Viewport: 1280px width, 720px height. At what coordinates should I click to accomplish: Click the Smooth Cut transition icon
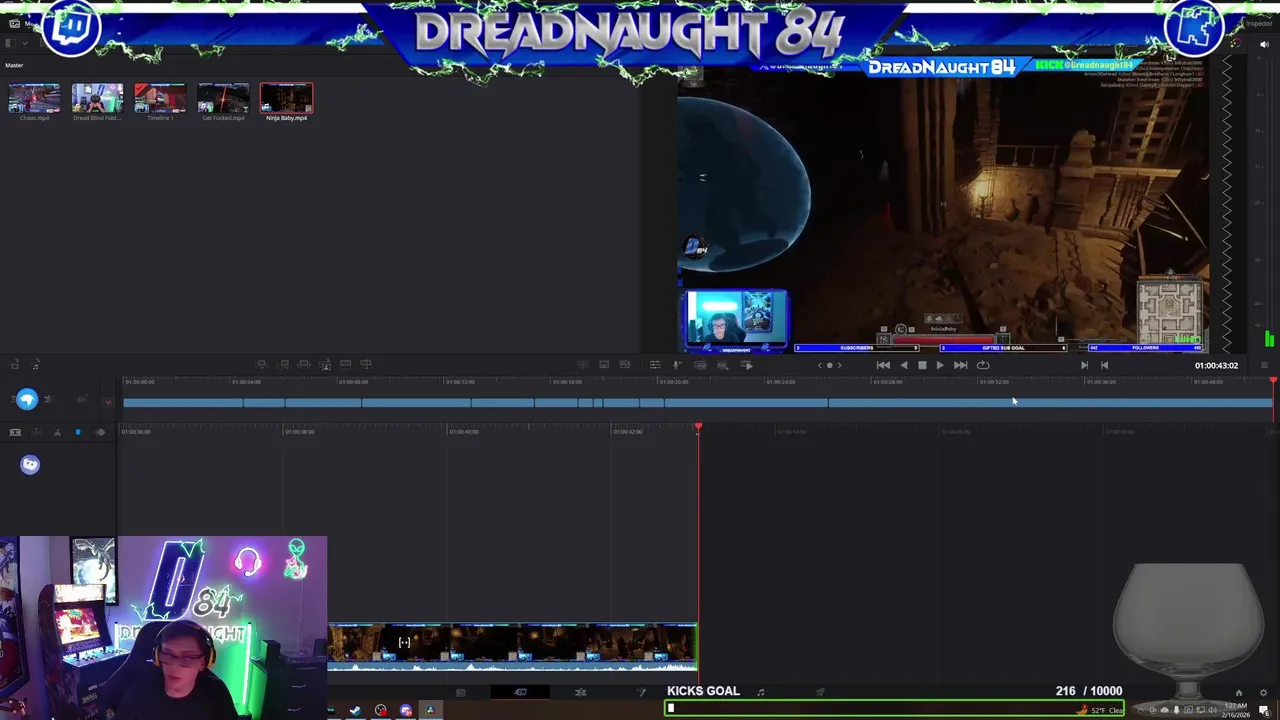click(x=625, y=364)
